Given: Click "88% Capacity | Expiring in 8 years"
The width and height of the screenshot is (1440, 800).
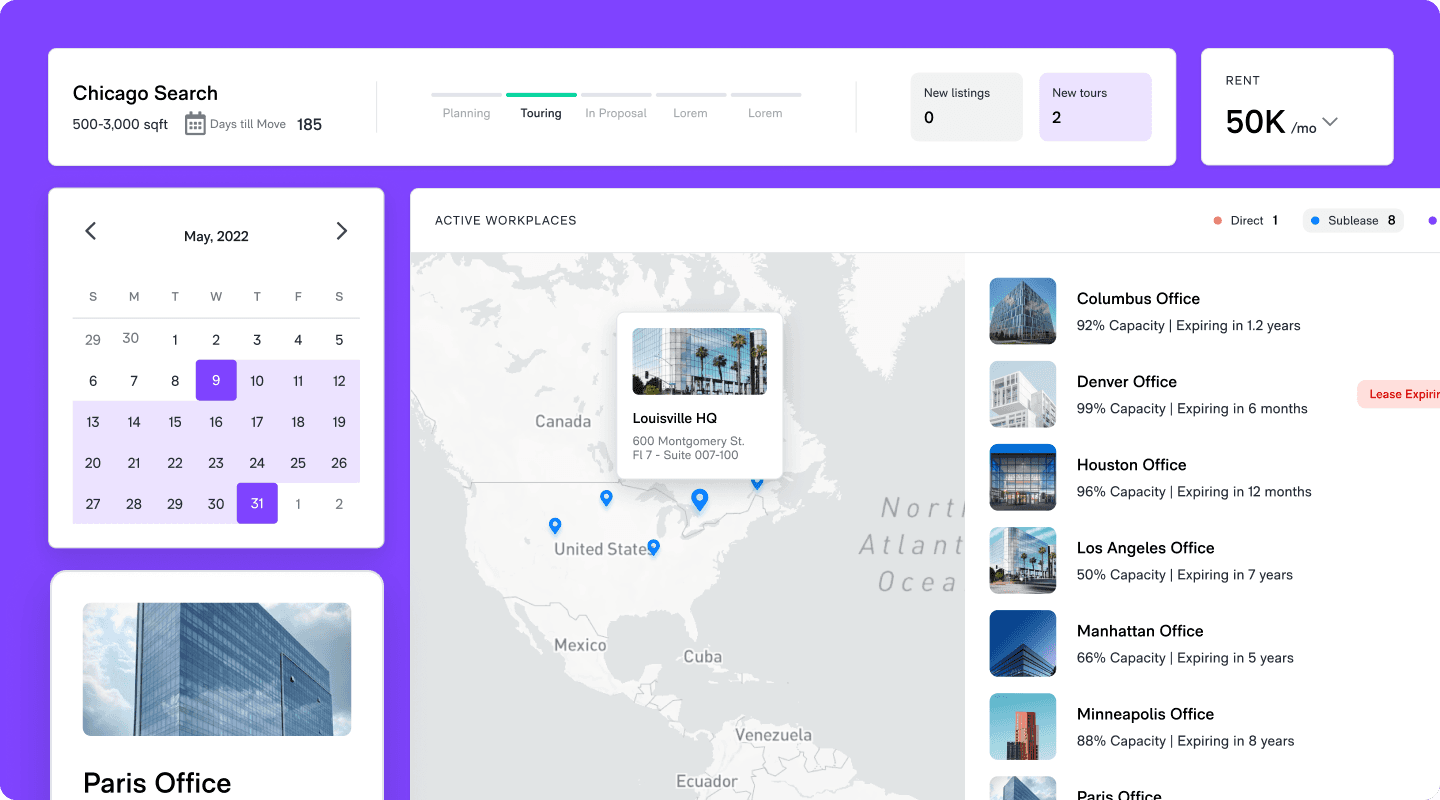Looking at the screenshot, I should [1186, 741].
